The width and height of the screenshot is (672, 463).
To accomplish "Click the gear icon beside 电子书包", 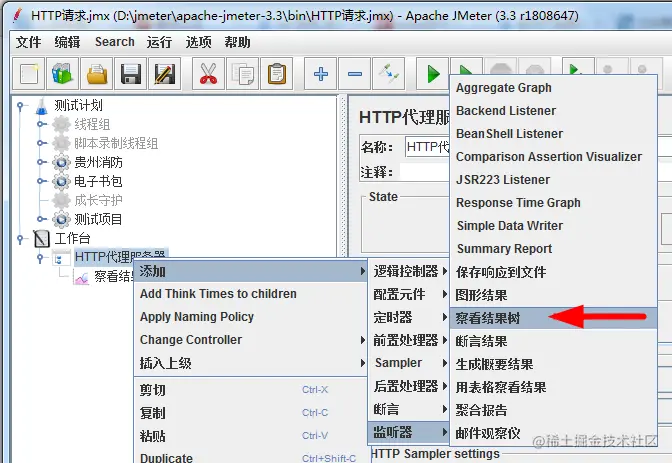I will tap(61, 181).
